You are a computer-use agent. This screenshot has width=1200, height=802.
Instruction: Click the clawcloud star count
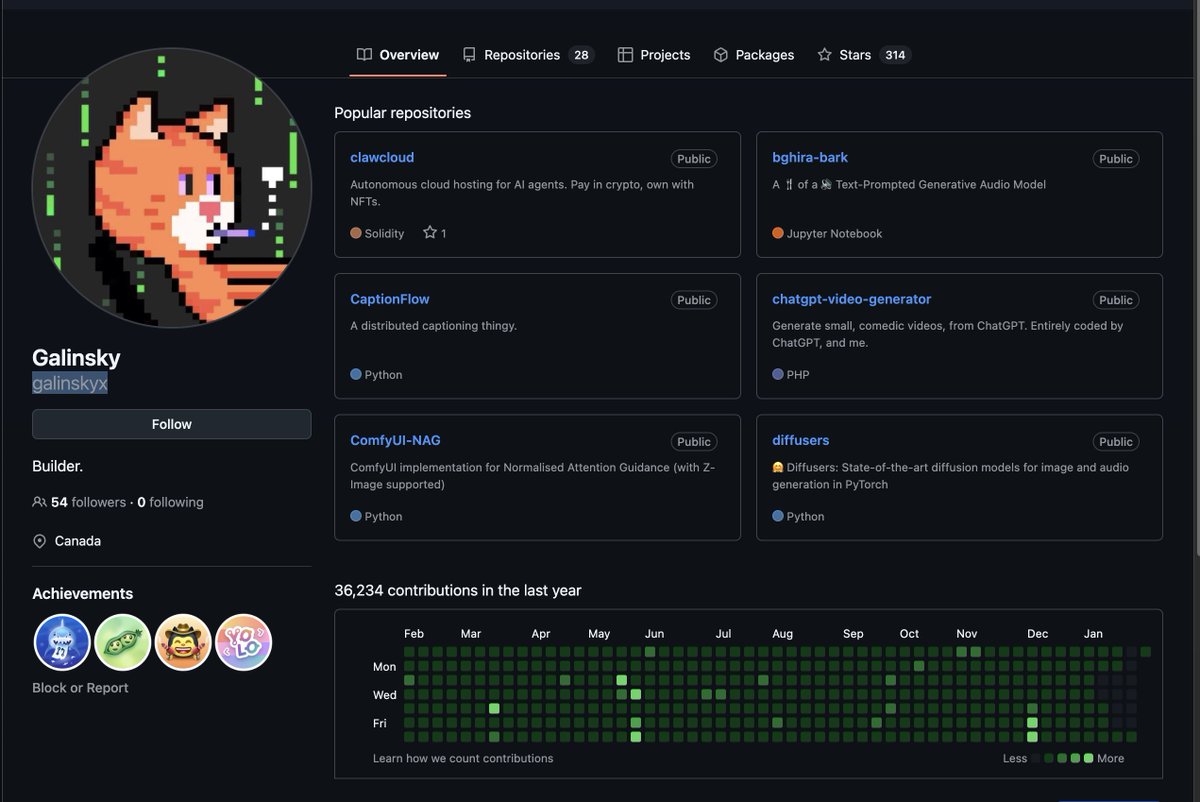[x=435, y=233]
